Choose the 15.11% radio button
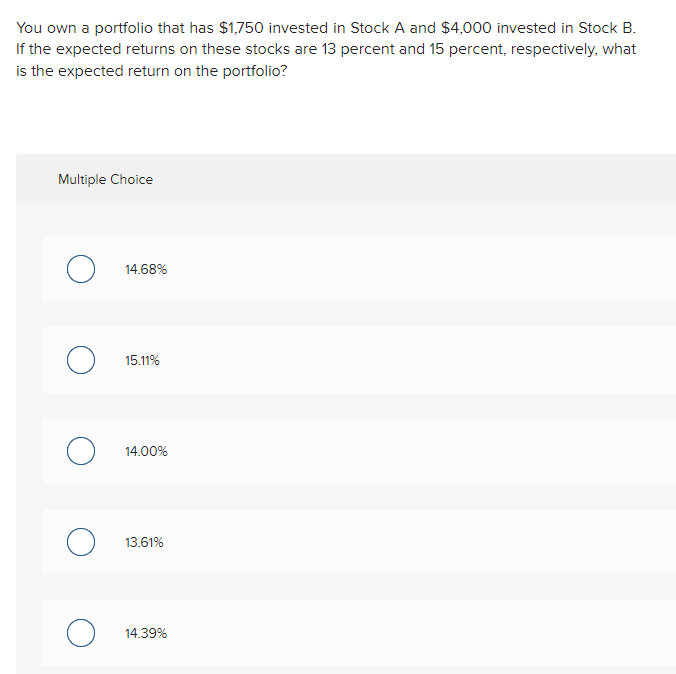 tap(81, 361)
